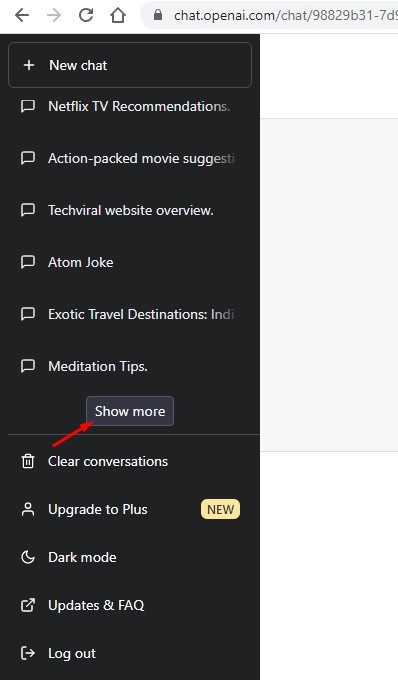Image resolution: width=398 pixels, height=680 pixels.
Task: Click the browser reload icon
Action: 86,15
